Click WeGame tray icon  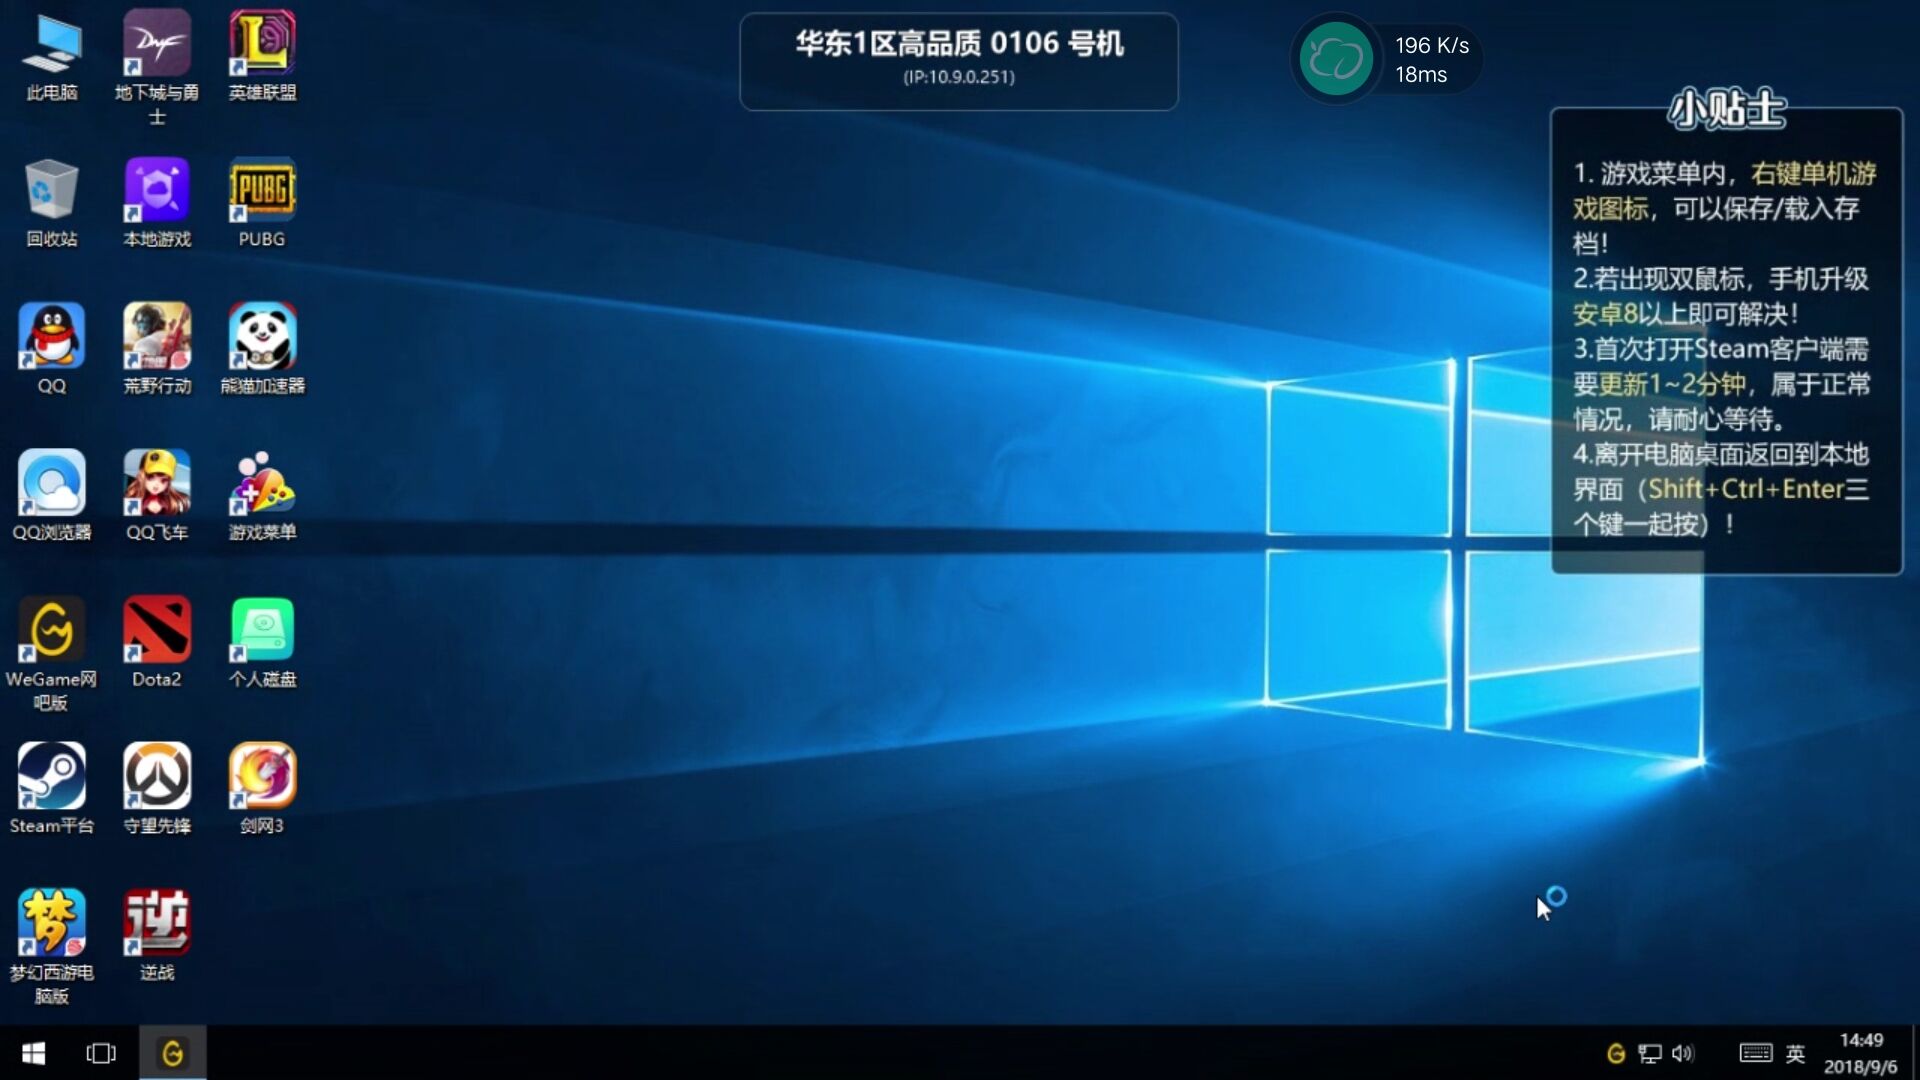click(1616, 1053)
